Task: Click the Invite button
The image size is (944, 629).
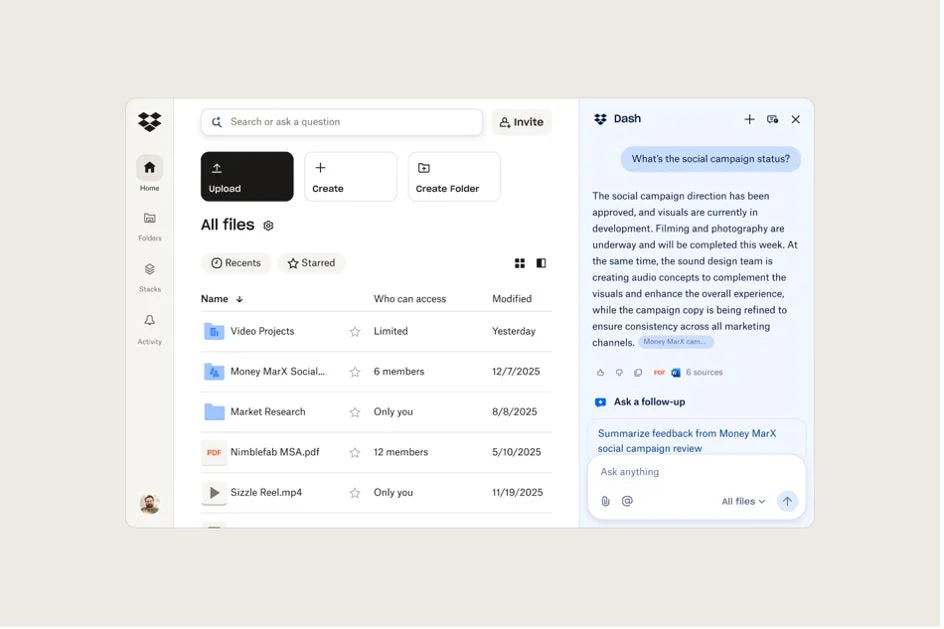Action: click(x=521, y=121)
